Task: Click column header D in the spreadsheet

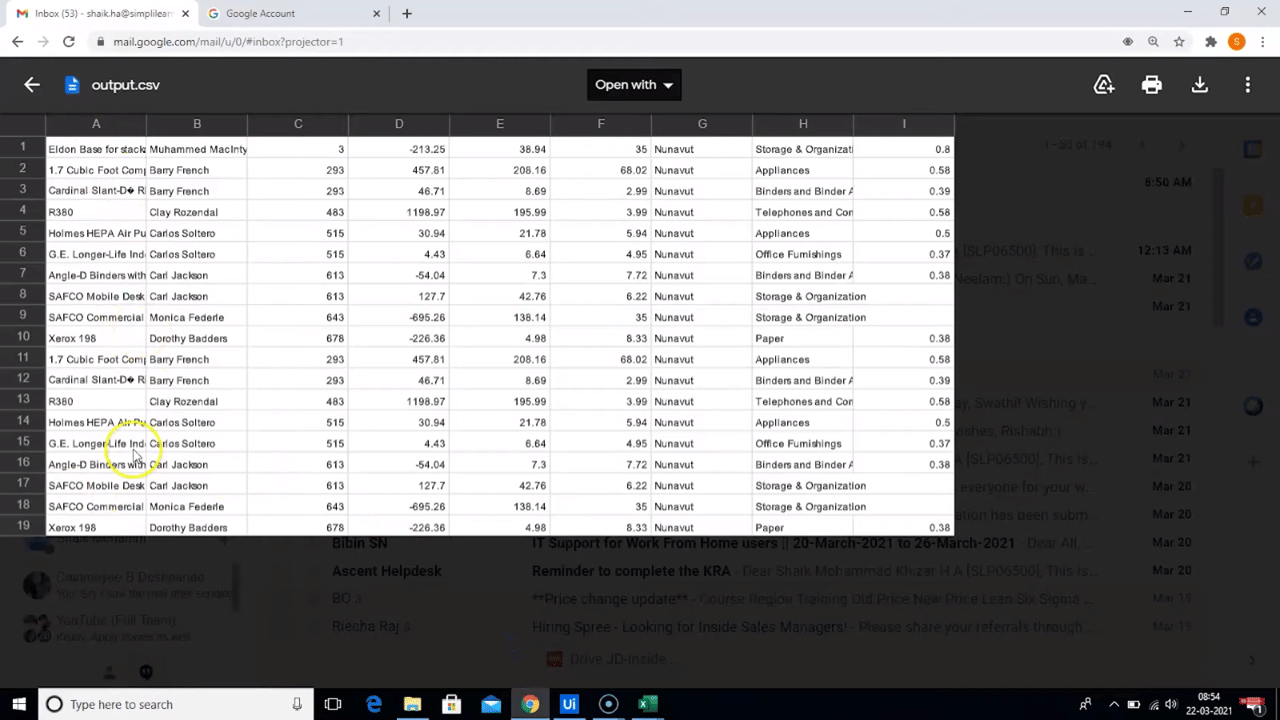Action: click(x=399, y=124)
